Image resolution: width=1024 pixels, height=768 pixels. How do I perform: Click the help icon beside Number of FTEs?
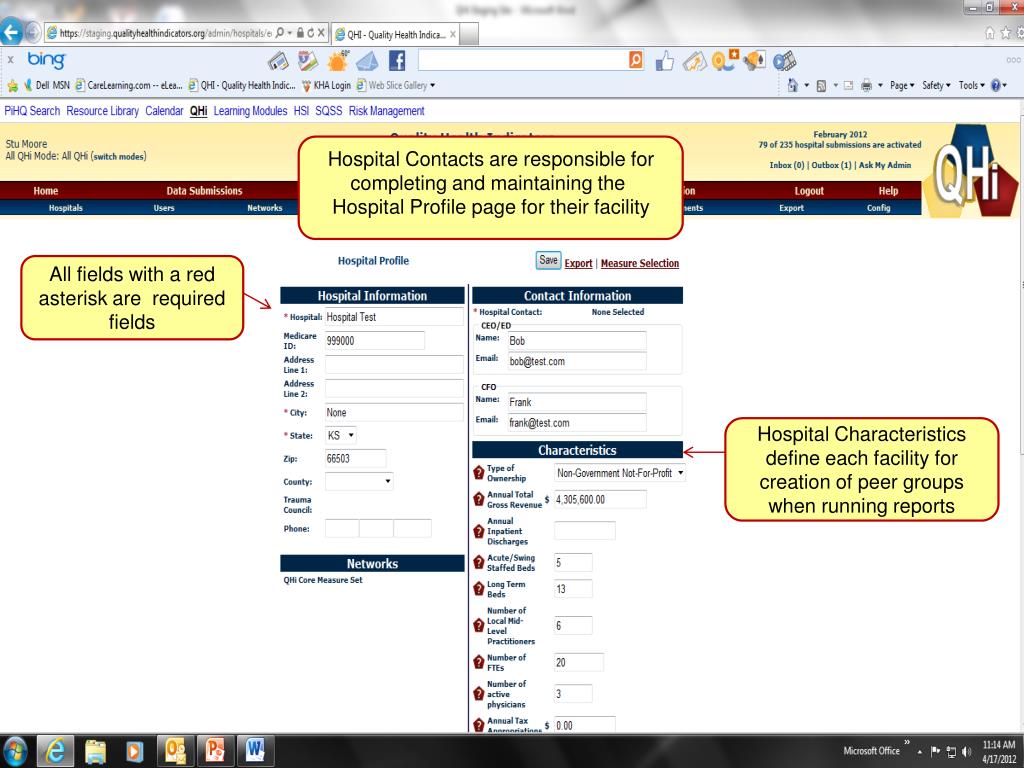pos(479,662)
